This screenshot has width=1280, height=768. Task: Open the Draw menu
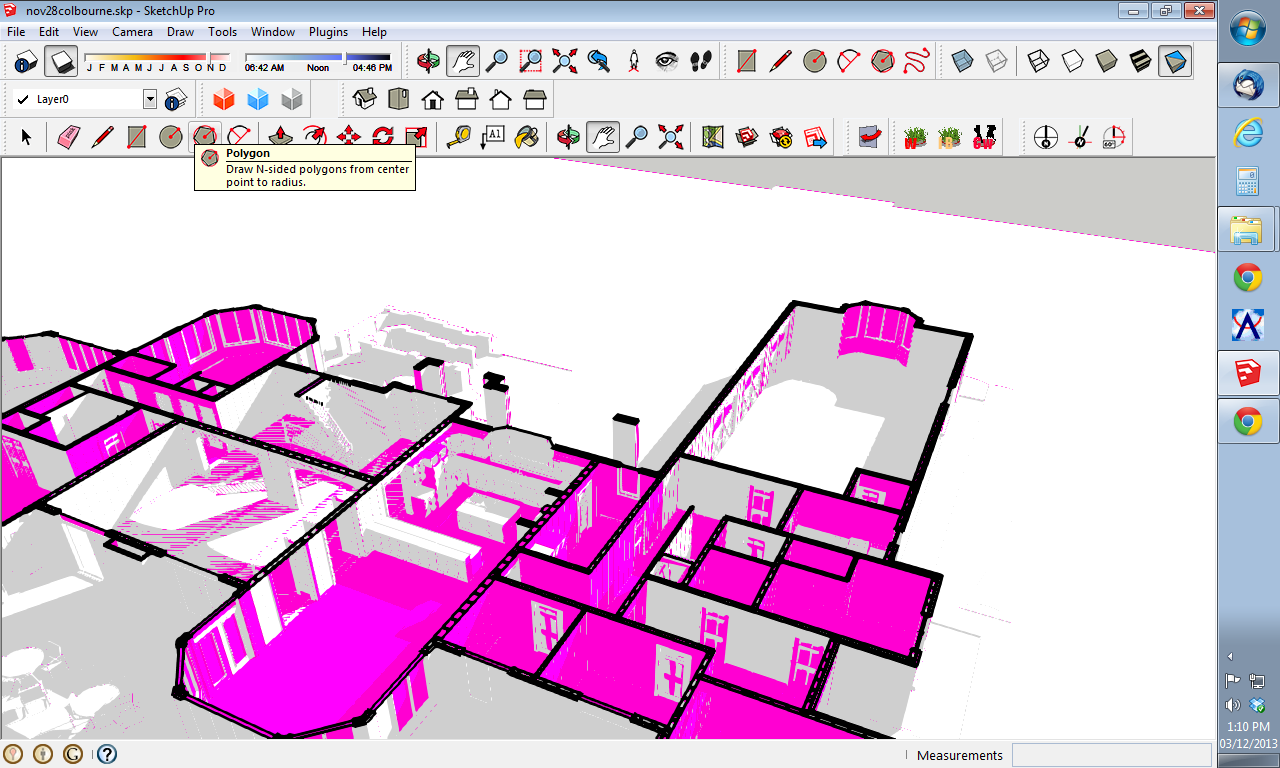[180, 32]
